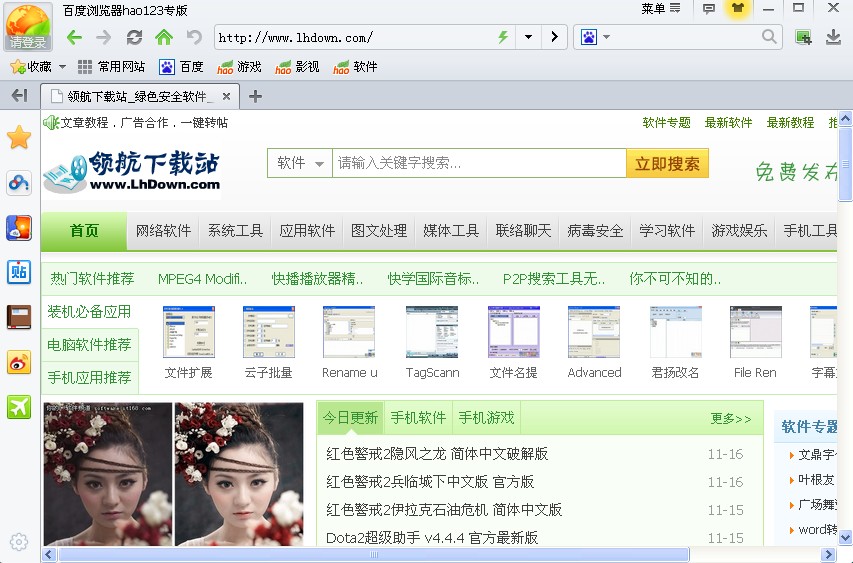Click the green lightning speed-mode icon

tap(503, 37)
